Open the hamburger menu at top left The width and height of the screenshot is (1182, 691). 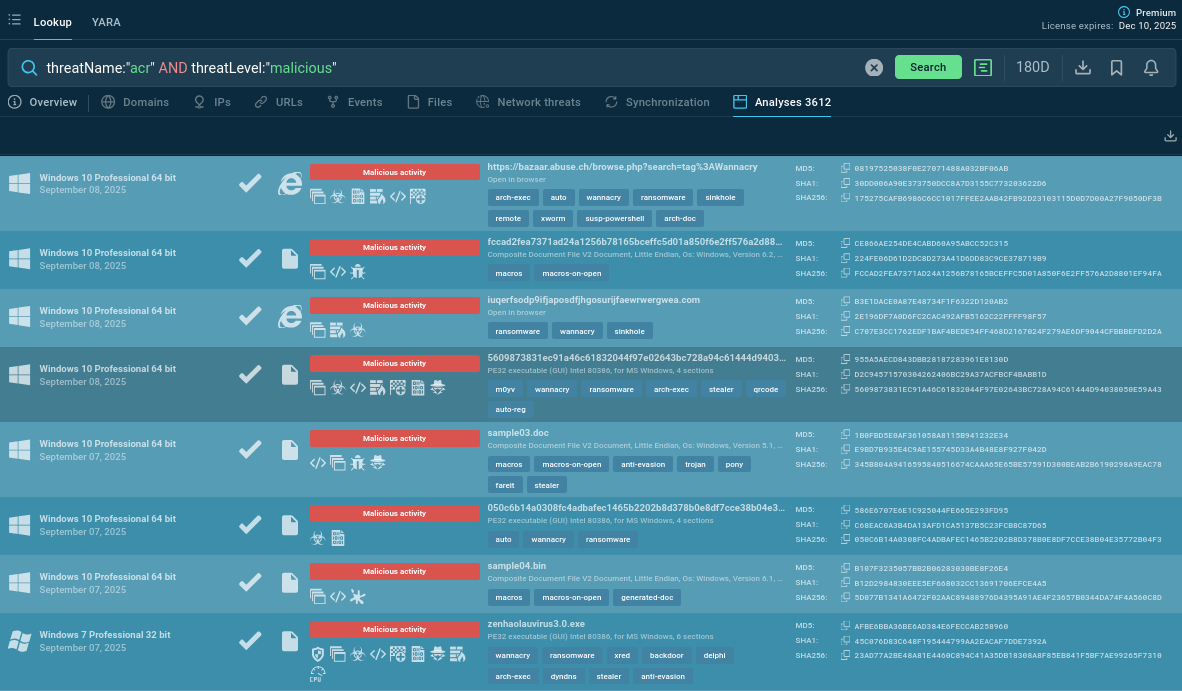14,20
